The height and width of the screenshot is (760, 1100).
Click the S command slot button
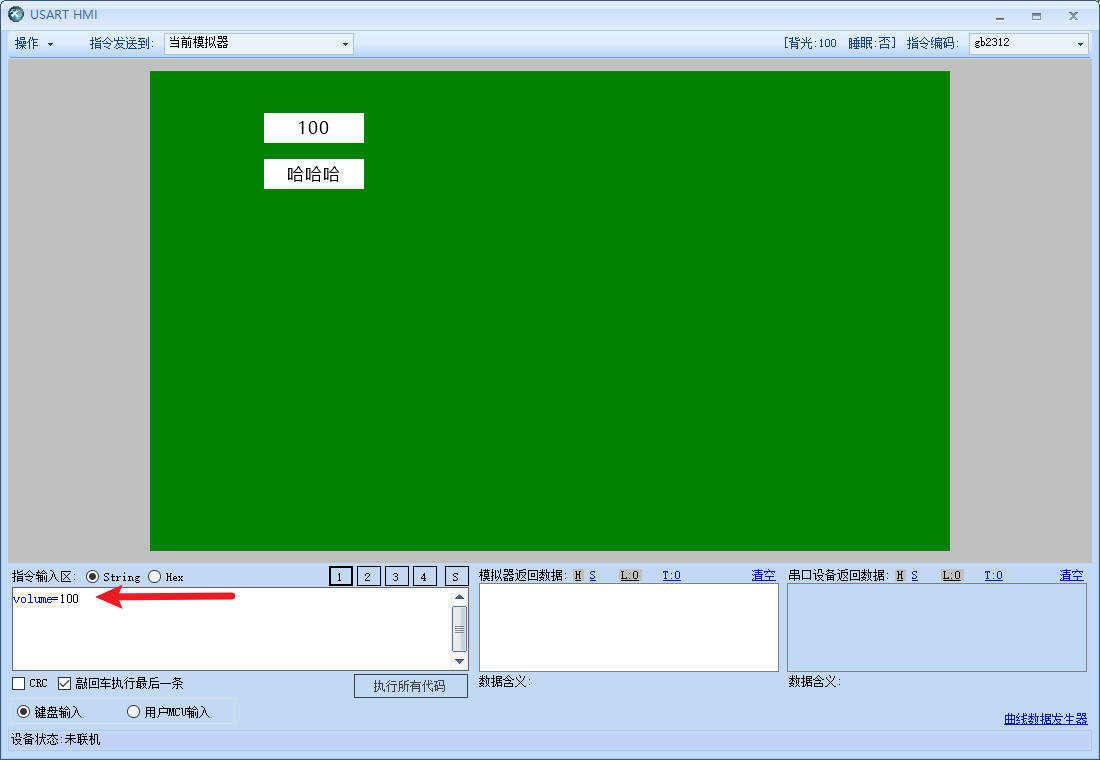click(x=456, y=576)
